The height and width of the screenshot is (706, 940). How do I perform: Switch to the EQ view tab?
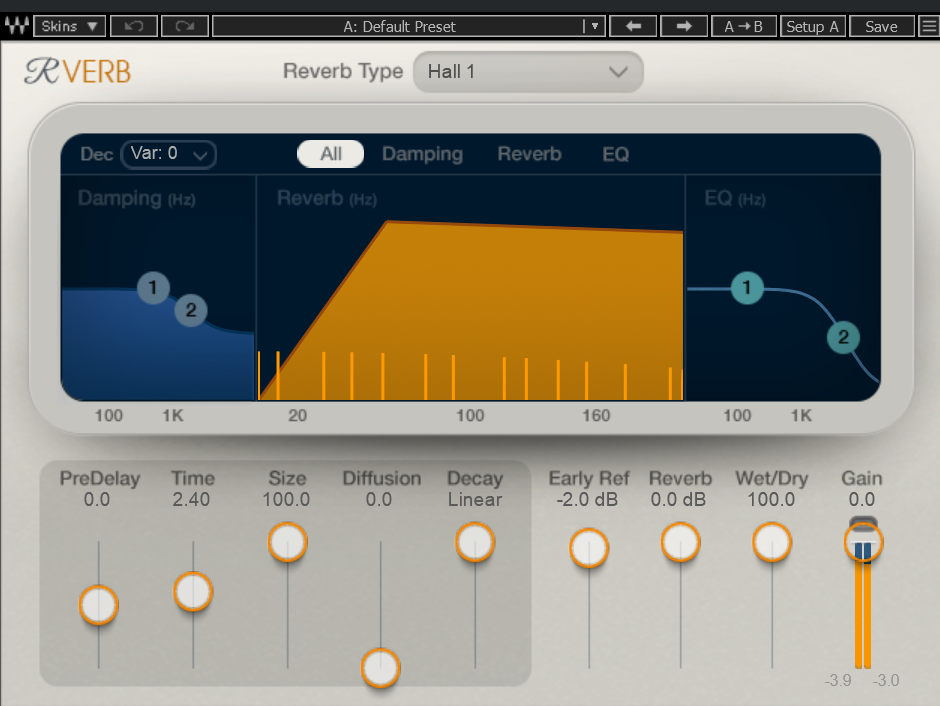(x=616, y=154)
